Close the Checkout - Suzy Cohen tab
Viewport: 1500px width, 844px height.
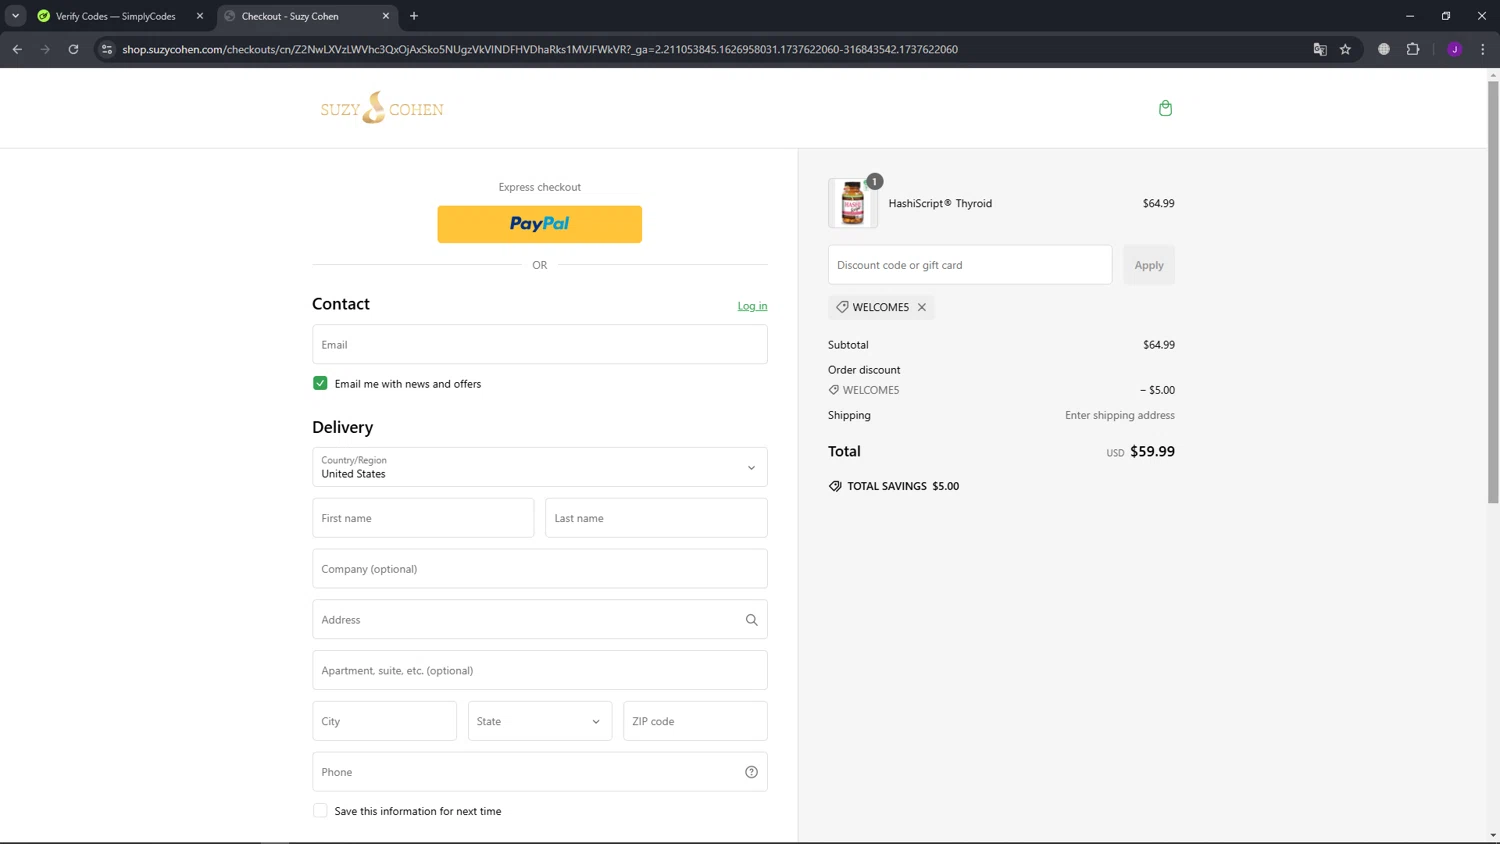click(386, 16)
